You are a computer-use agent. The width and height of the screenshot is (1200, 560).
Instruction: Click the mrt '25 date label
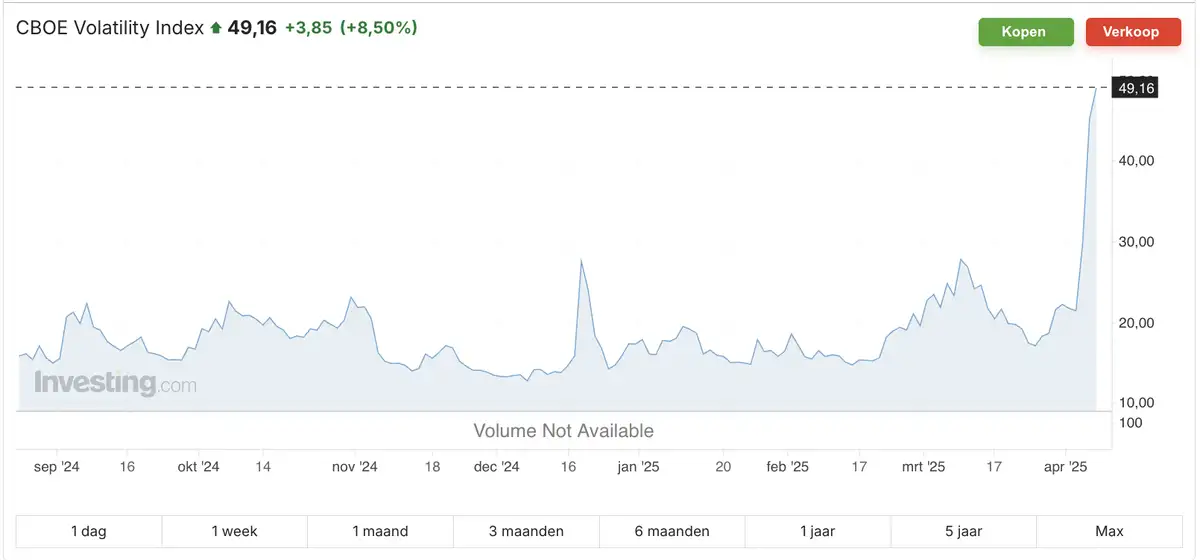click(x=923, y=467)
